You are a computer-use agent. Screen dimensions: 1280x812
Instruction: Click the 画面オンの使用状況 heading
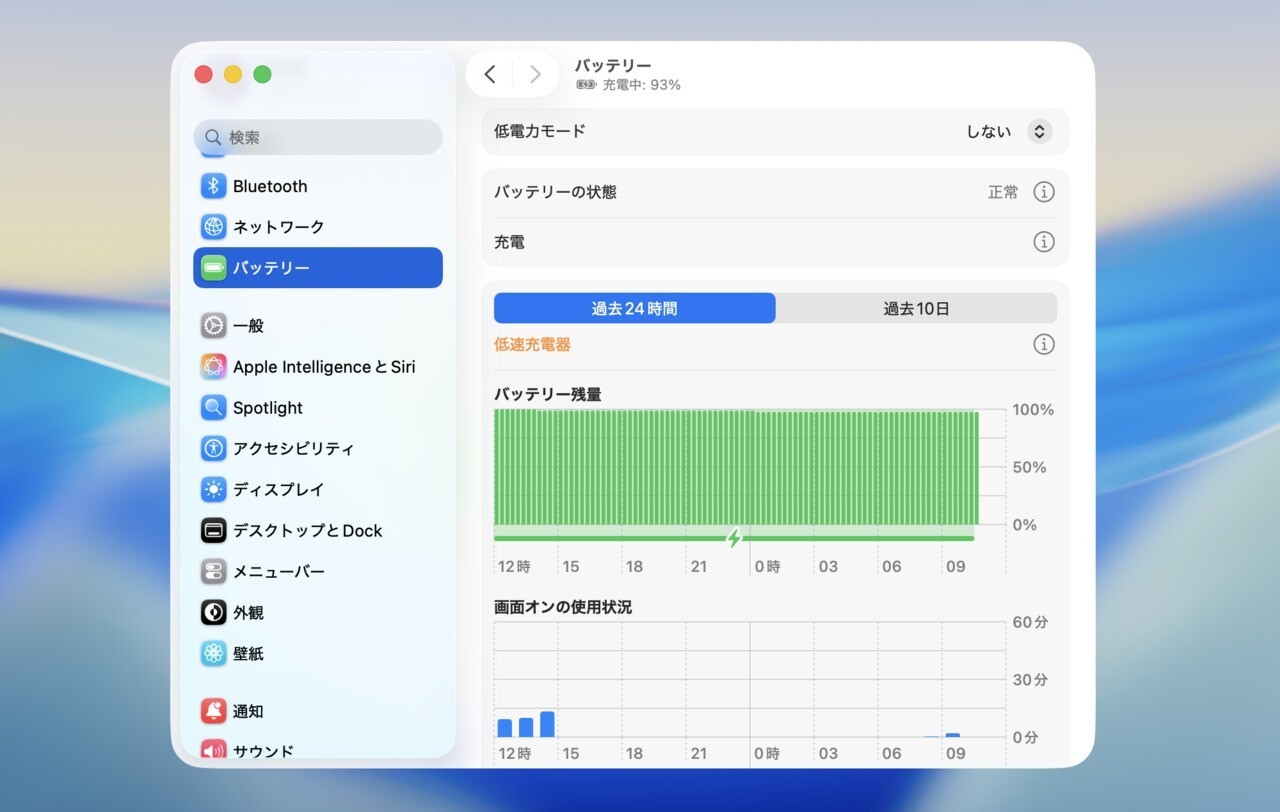point(563,607)
